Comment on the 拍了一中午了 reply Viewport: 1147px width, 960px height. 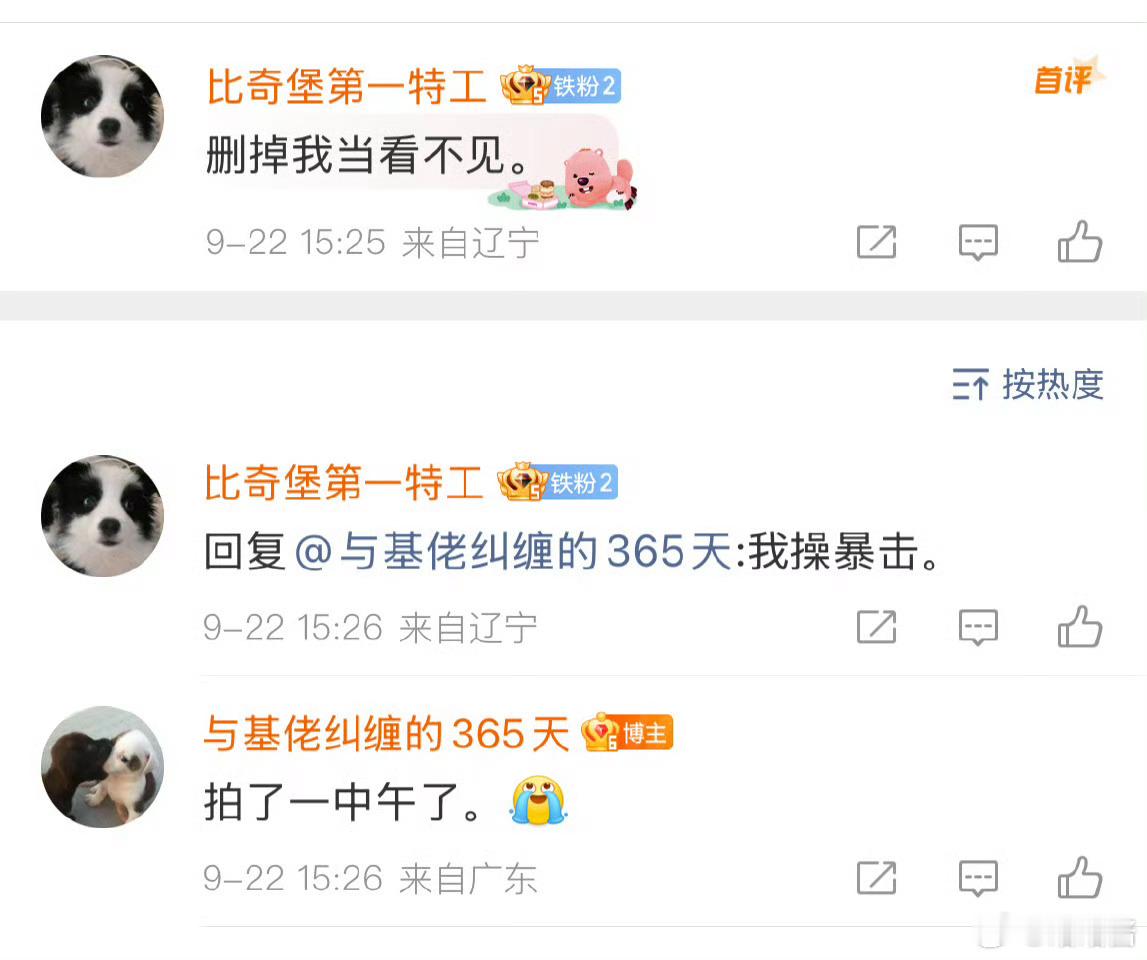(x=978, y=878)
